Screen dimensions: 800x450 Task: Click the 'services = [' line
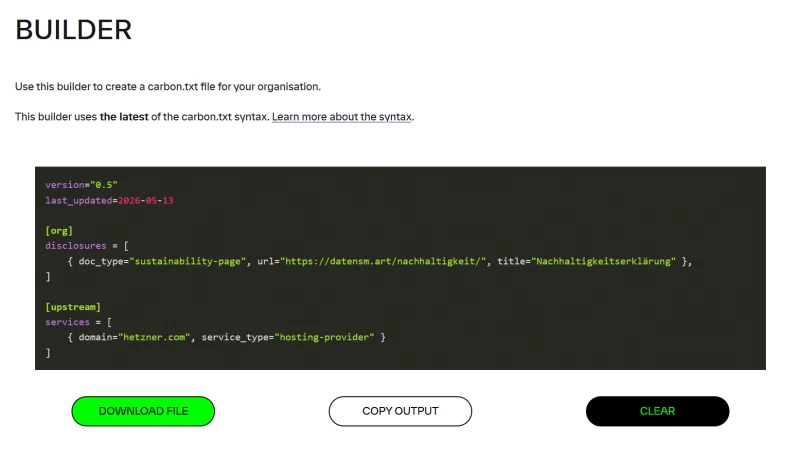coord(78,322)
